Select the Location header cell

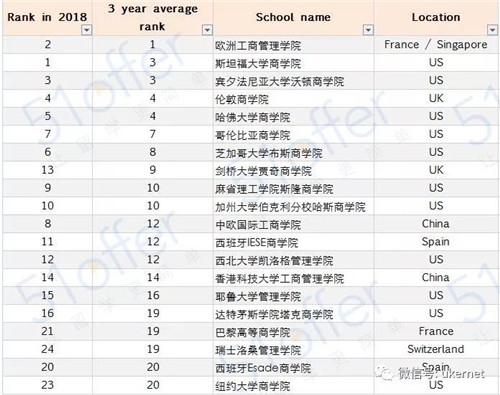tap(436, 18)
